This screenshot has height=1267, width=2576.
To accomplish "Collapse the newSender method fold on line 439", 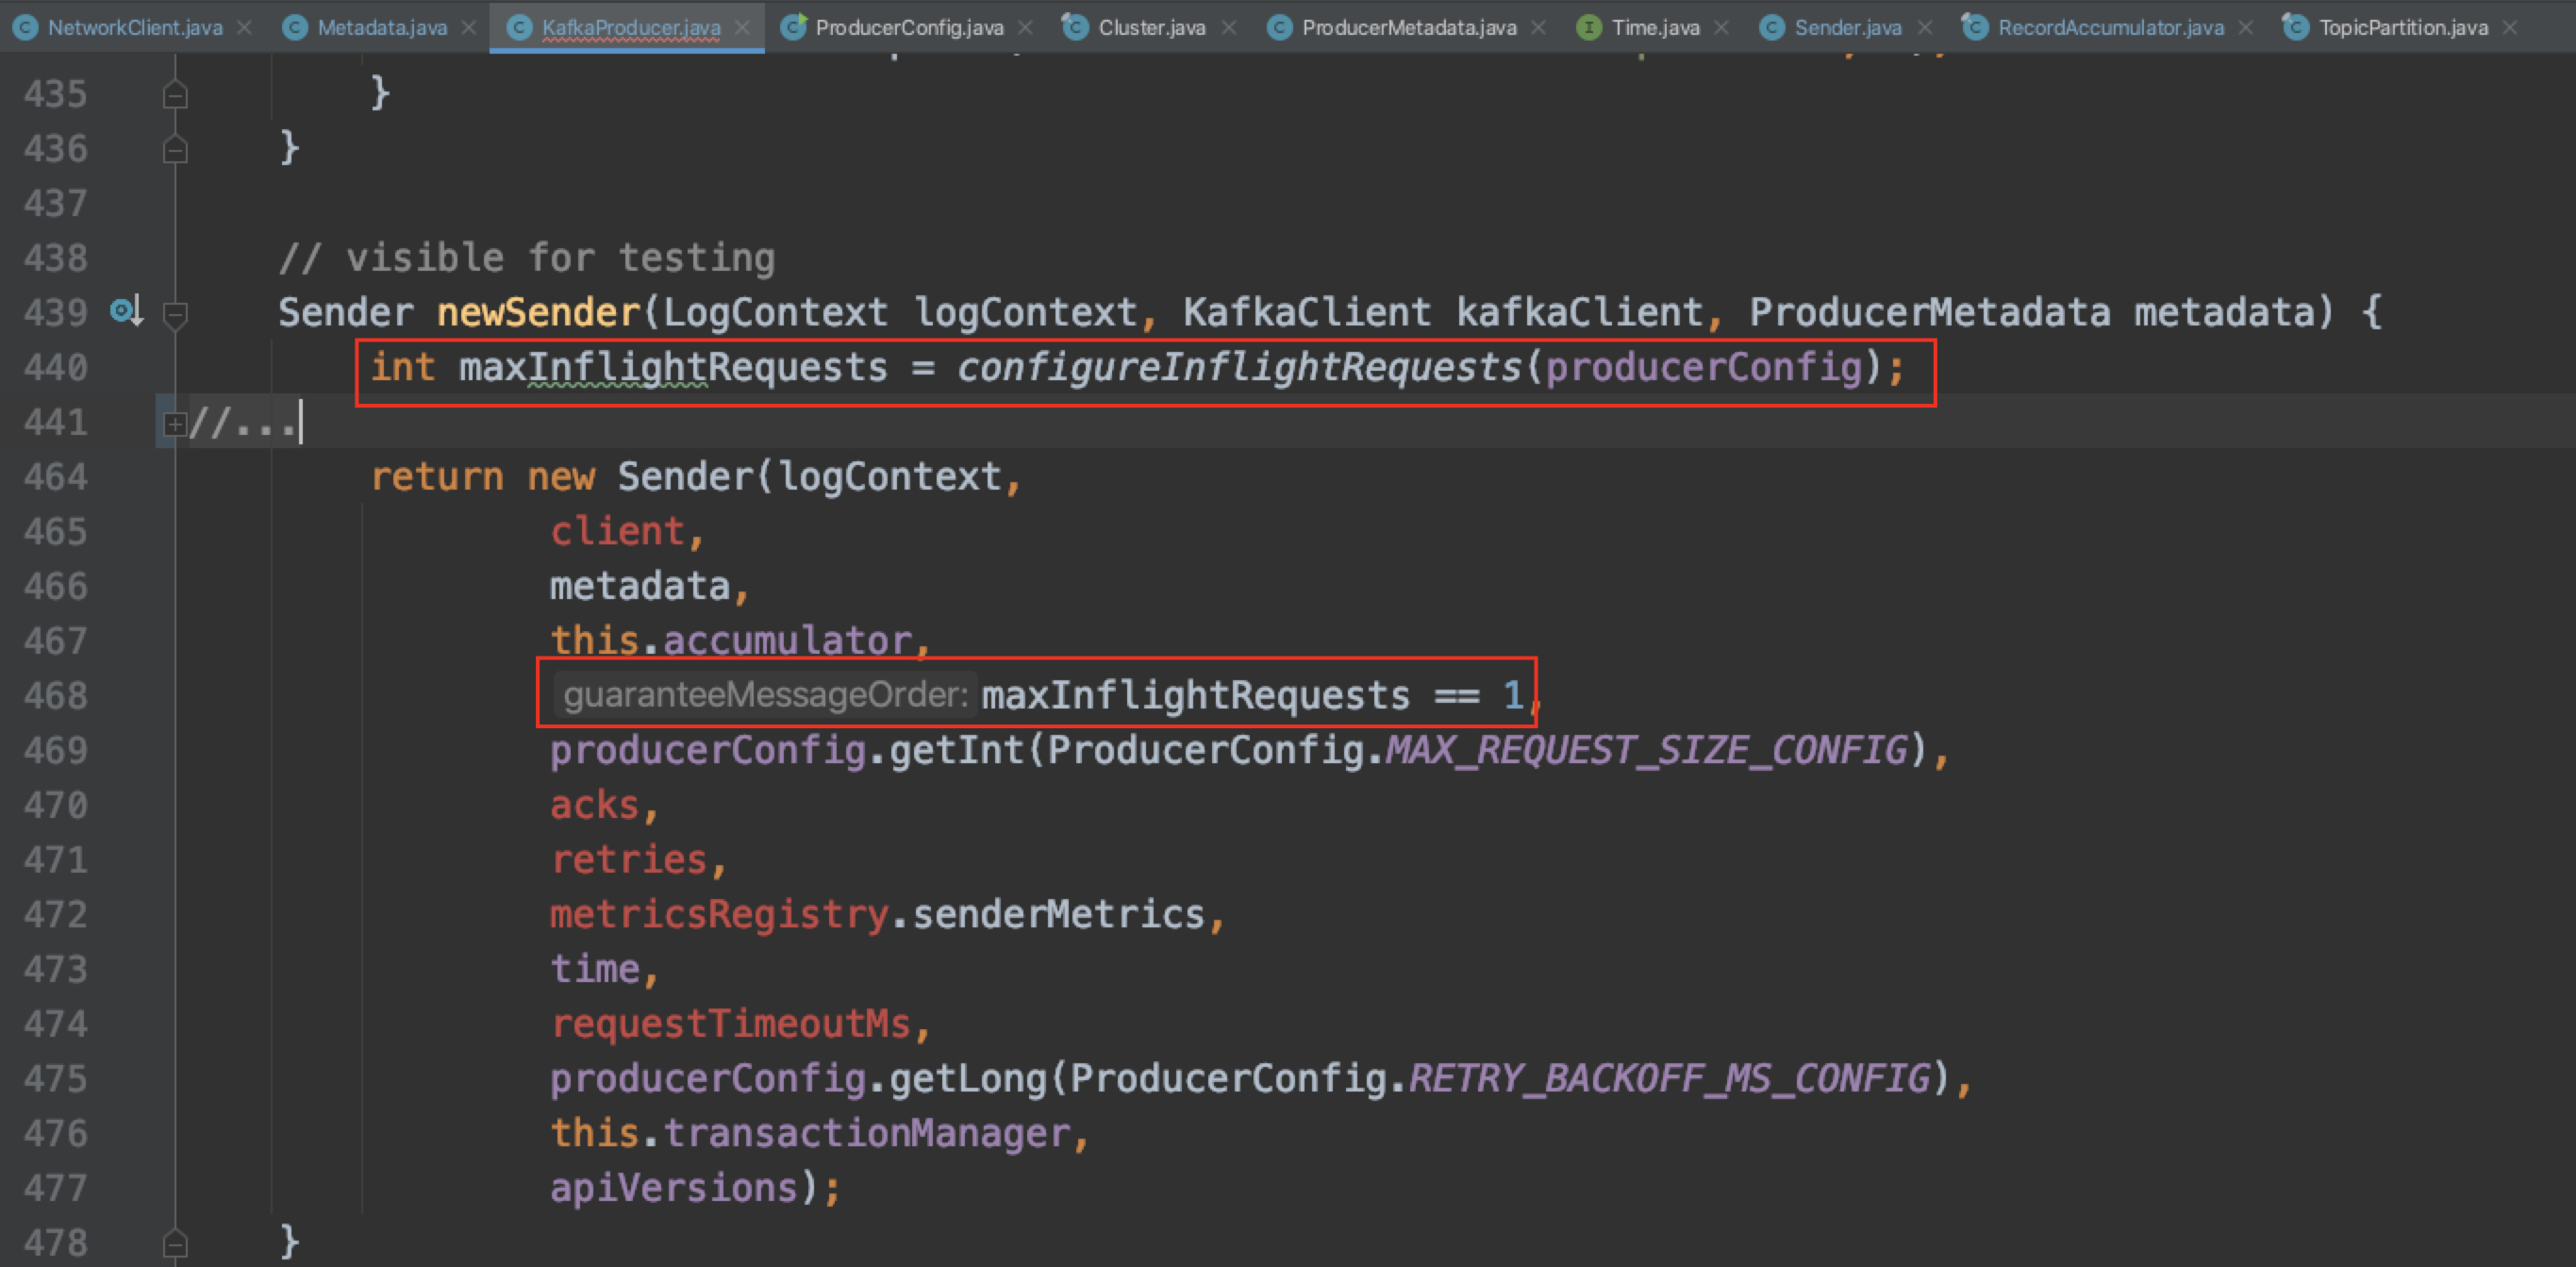I will point(175,314).
